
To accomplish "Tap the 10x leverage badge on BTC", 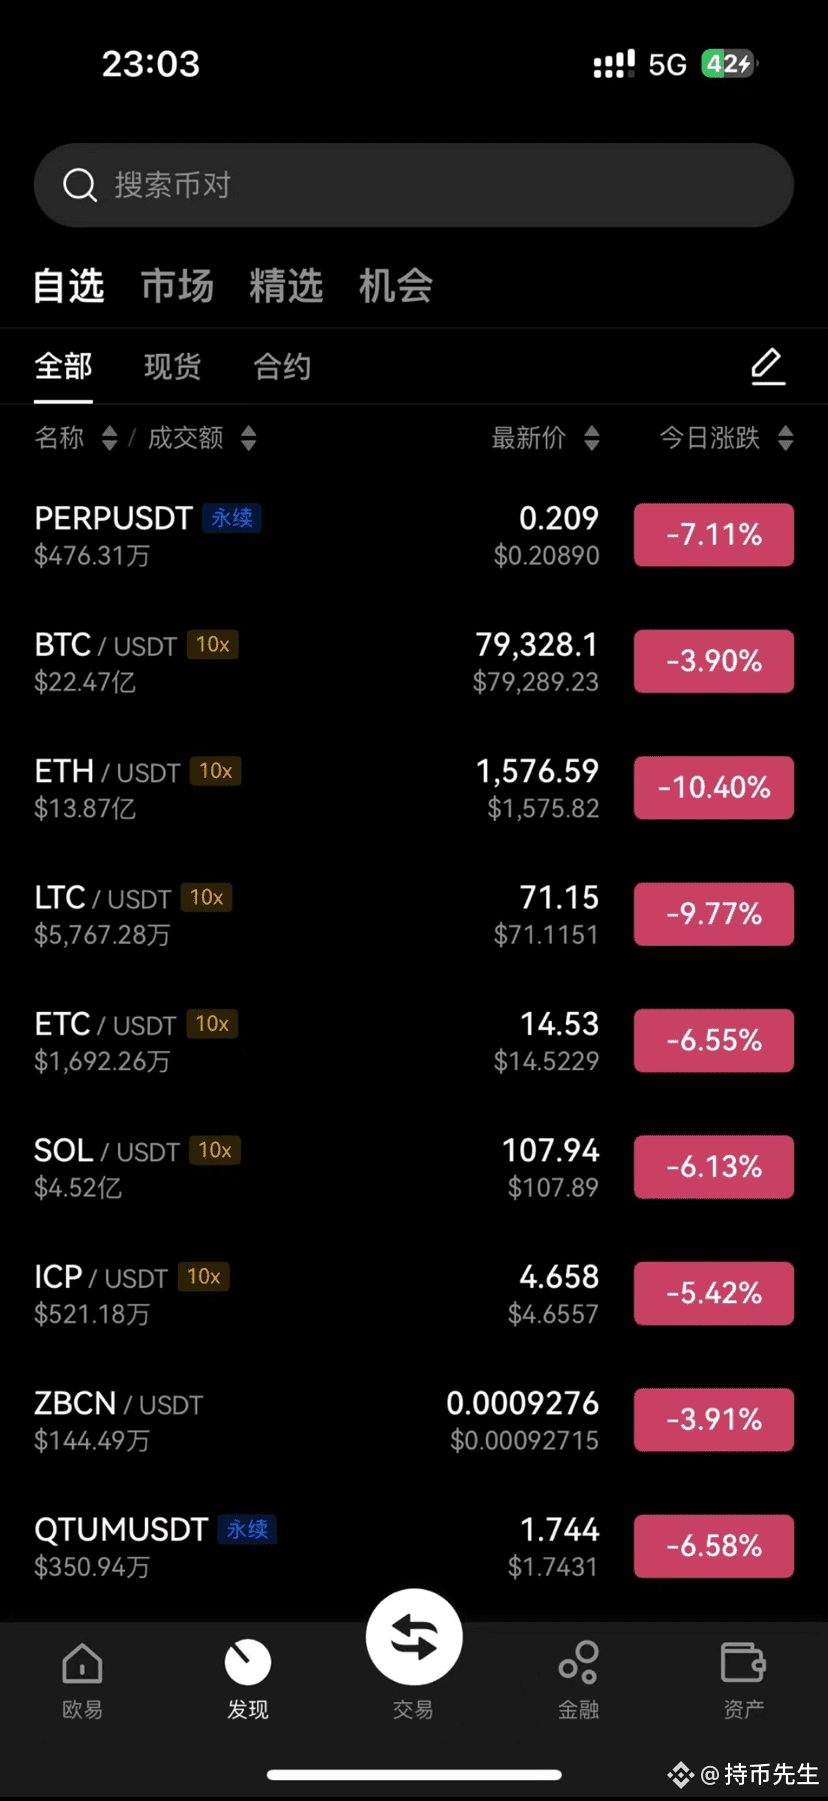I will tap(212, 645).
